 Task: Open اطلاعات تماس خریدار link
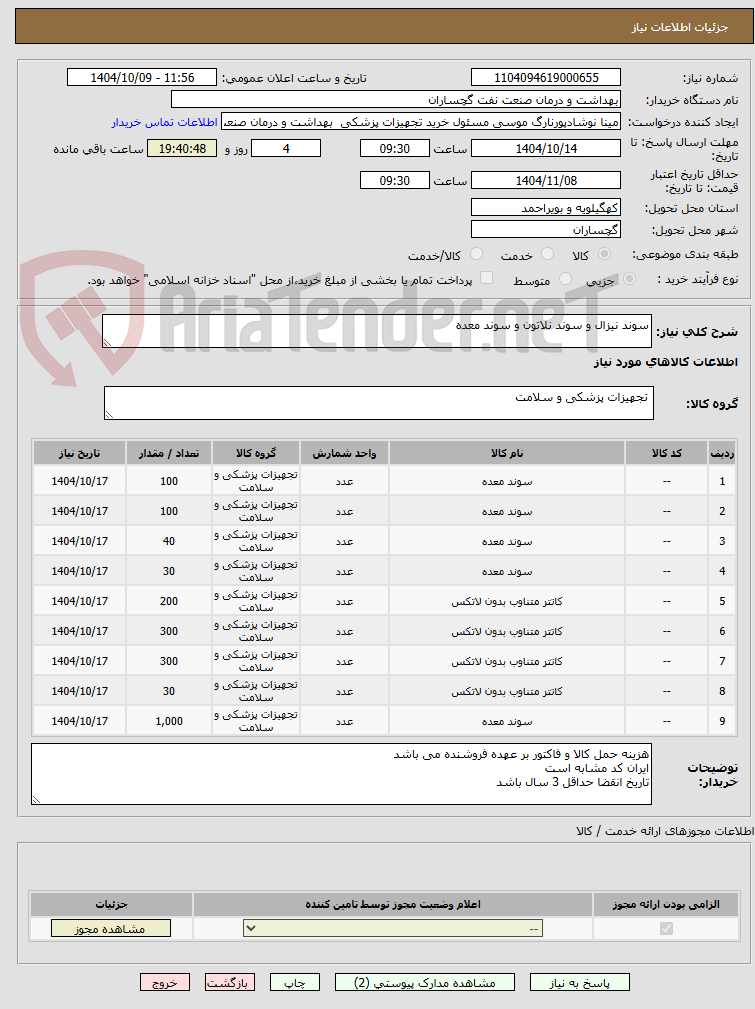pyautogui.click(x=165, y=122)
